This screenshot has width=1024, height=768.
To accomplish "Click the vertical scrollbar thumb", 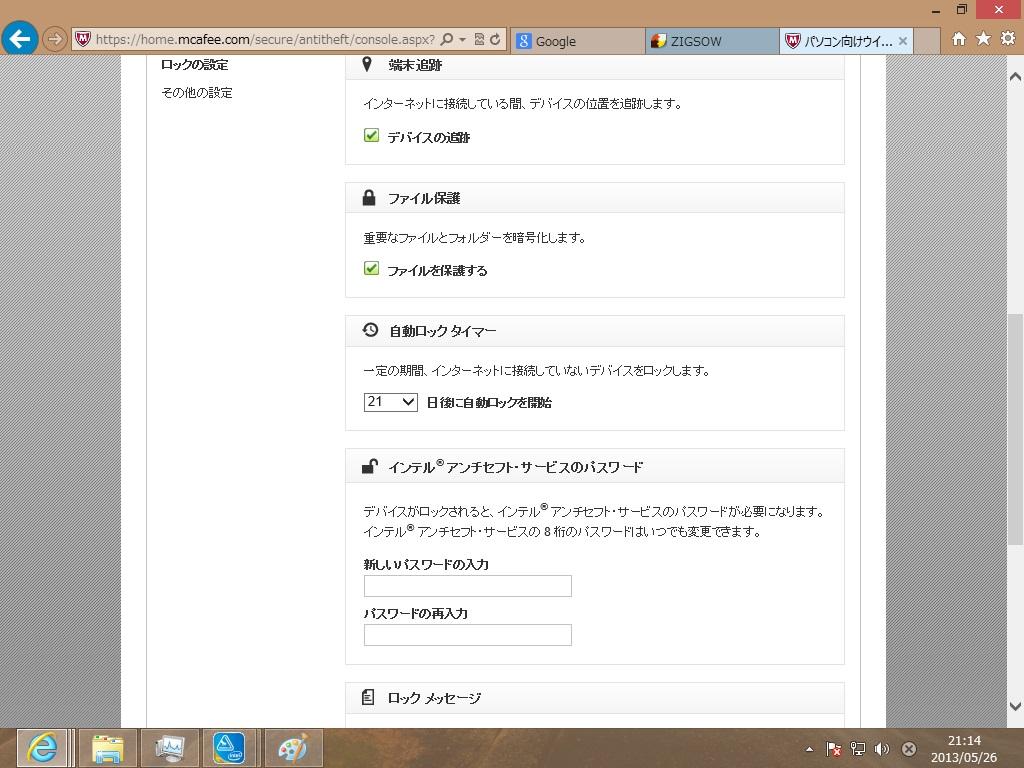I will 1015,429.
